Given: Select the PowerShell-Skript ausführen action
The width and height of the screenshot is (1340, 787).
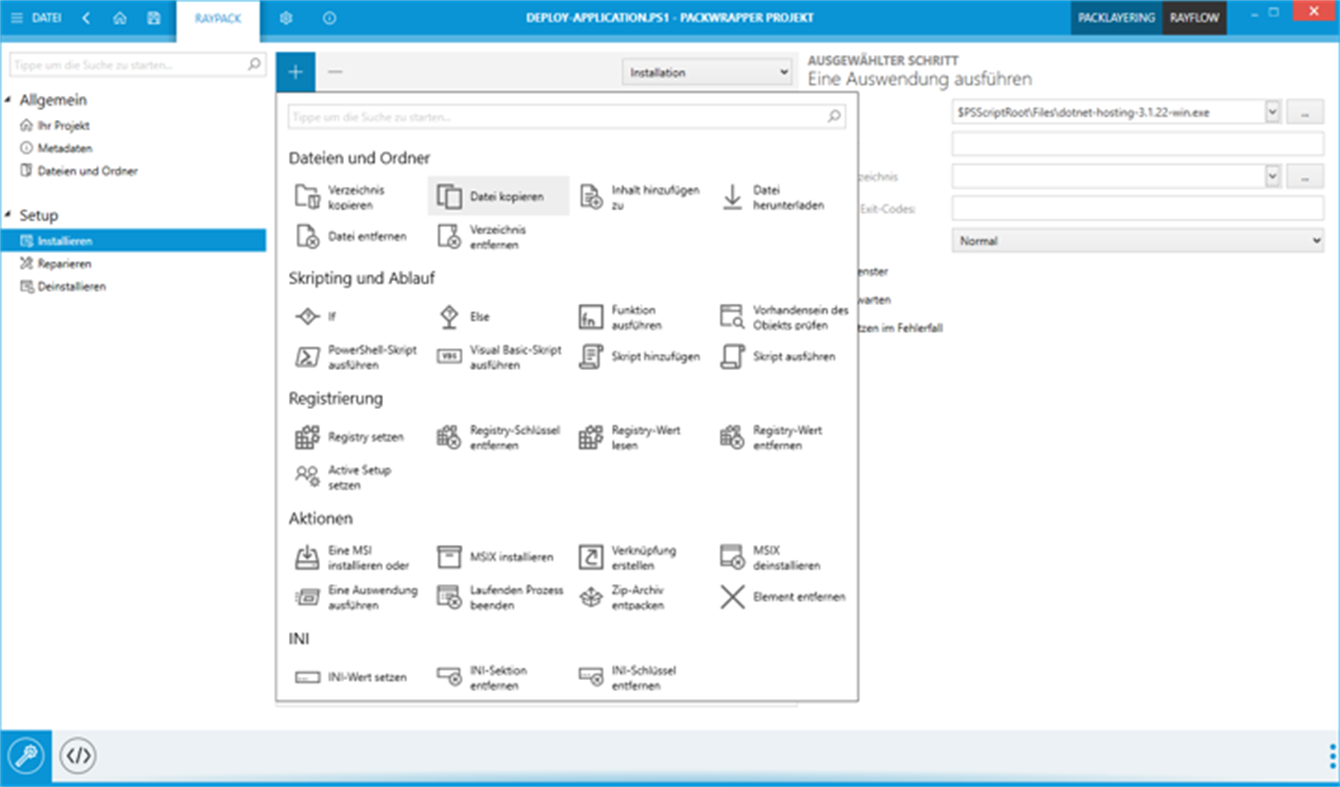Looking at the screenshot, I should pos(354,356).
